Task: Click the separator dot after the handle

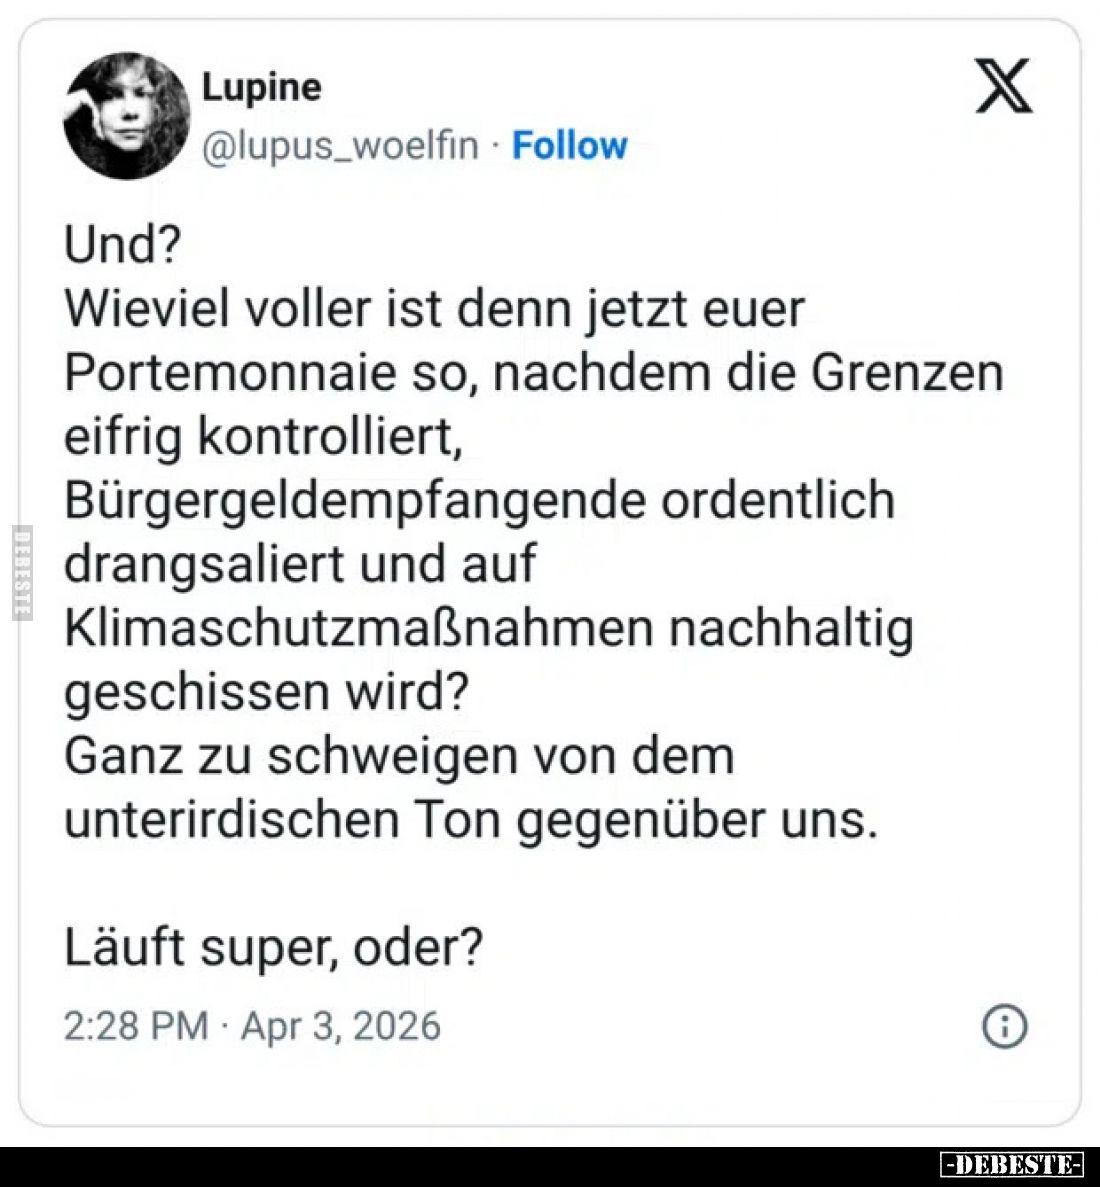Action: click(495, 145)
